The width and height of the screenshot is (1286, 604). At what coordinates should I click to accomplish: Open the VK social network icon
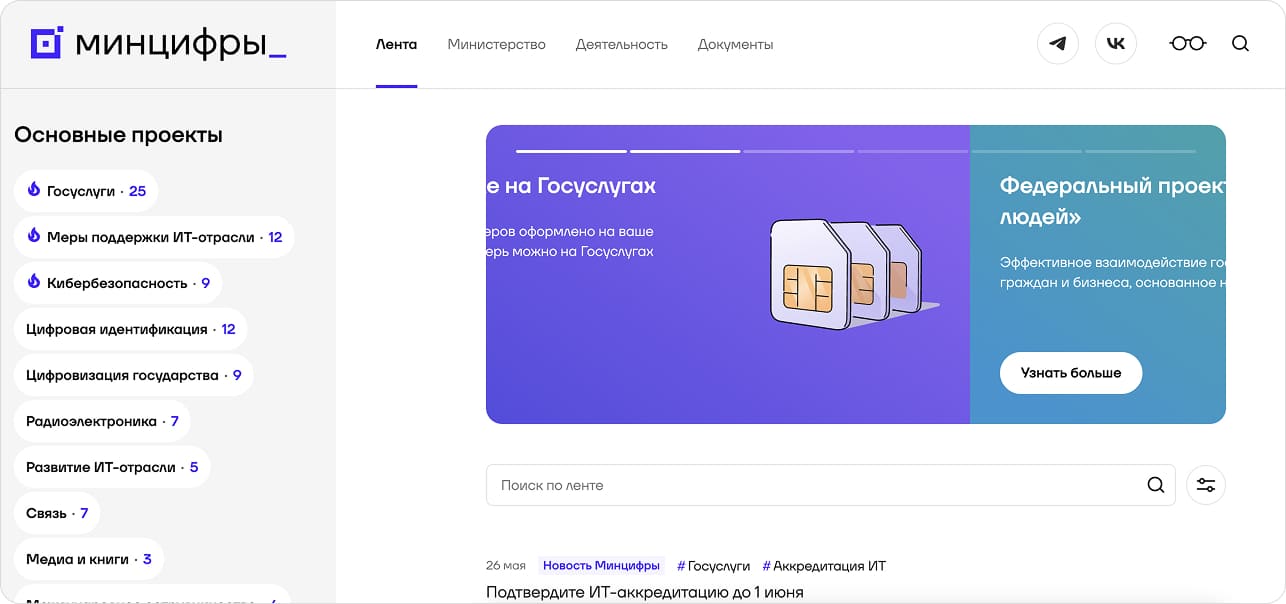pos(1116,43)
